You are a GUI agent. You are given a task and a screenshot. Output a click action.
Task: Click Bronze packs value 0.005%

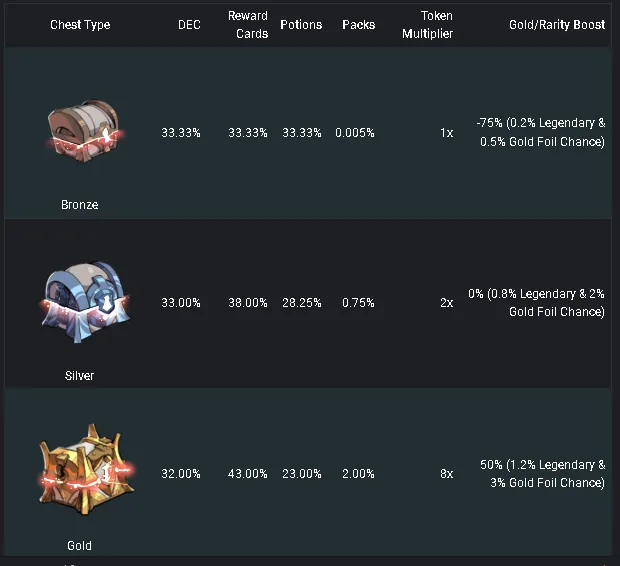click(355, 133)
